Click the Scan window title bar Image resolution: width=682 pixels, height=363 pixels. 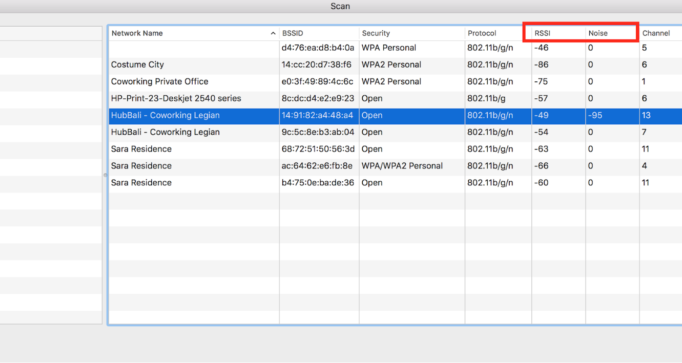tap(341, 6)
